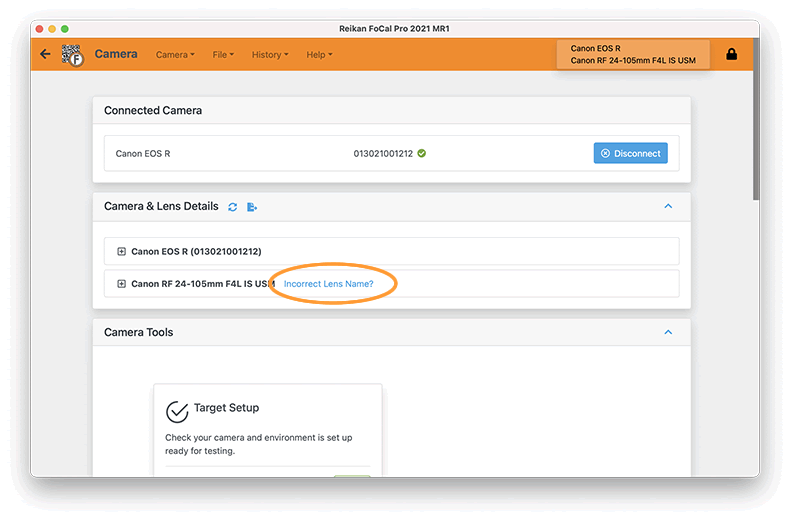This screenshot has height=520, width=790.
Task: Refresh Camera & Lens Details
Action: pyautogui.click(x=232, y=207)
